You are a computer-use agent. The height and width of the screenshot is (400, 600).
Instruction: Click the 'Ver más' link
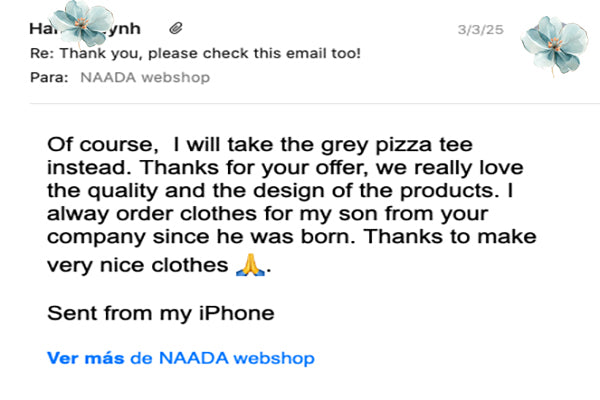pos(86,357)
